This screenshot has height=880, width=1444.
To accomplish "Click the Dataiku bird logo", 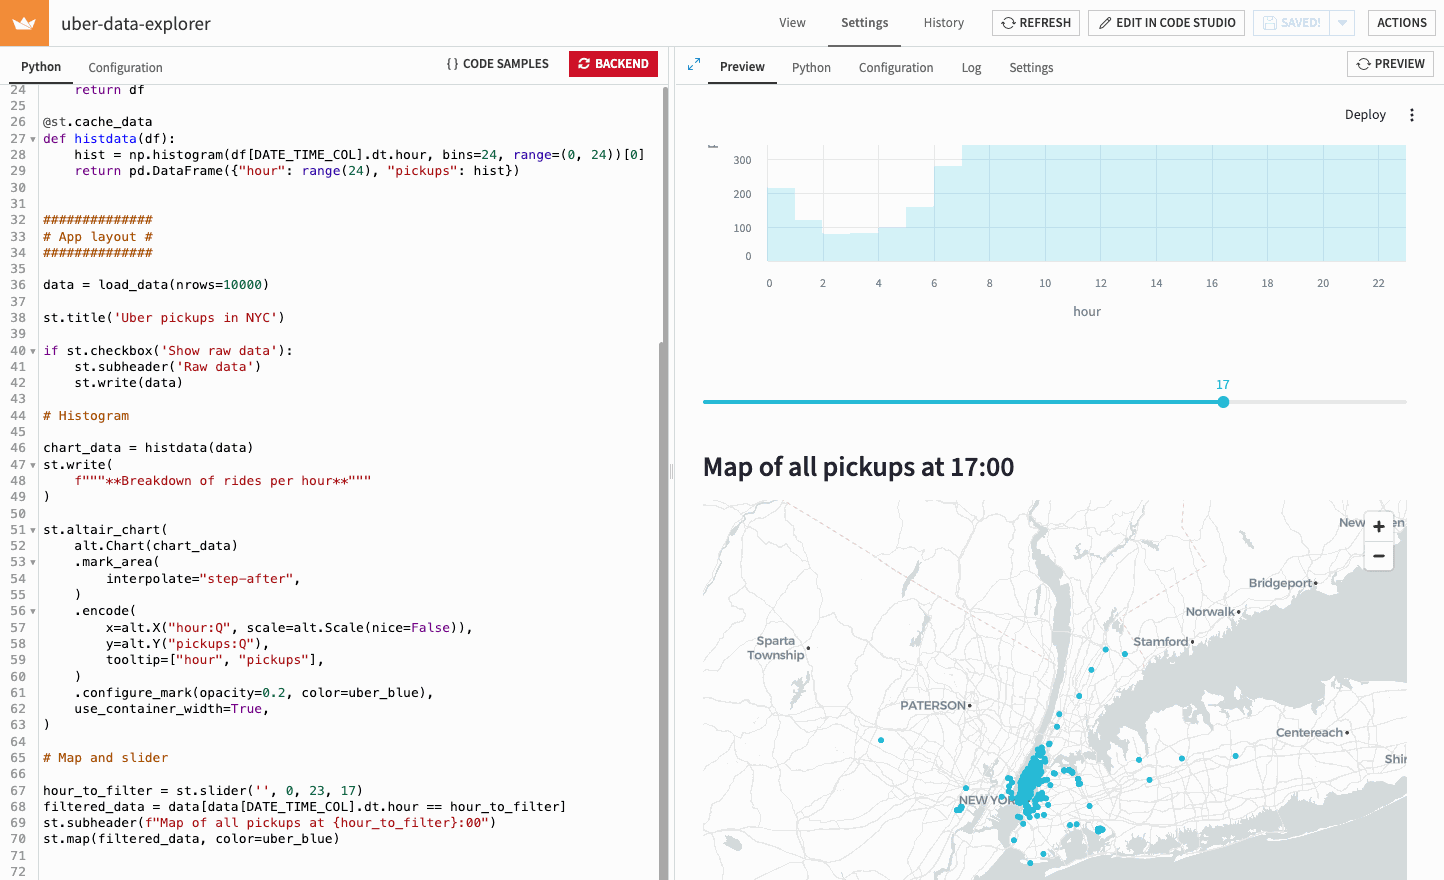I will click(24, 23).
